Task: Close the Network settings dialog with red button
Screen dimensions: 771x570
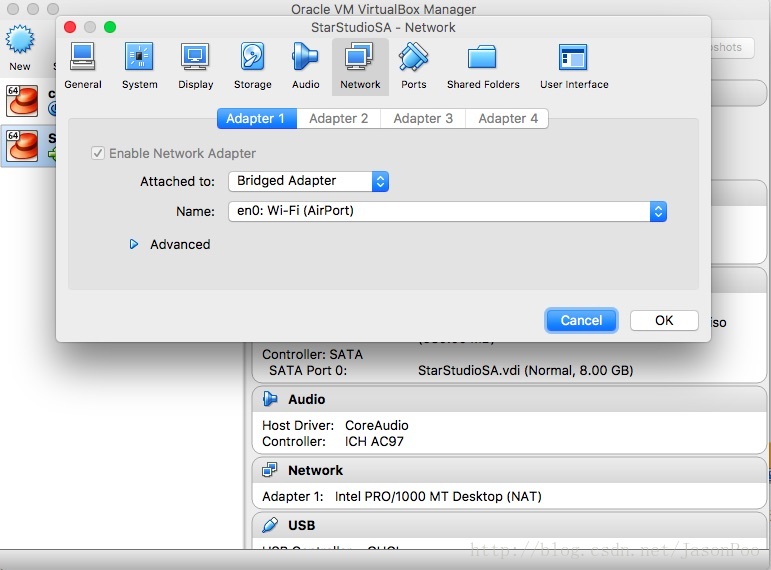Action: [70, 27]
